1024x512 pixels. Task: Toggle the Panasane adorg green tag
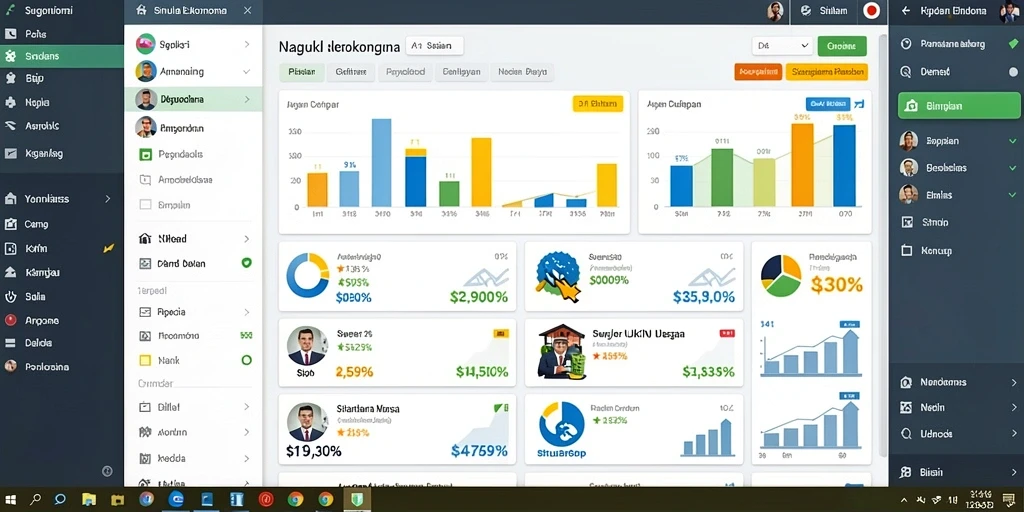click(x=1013, y=44)
